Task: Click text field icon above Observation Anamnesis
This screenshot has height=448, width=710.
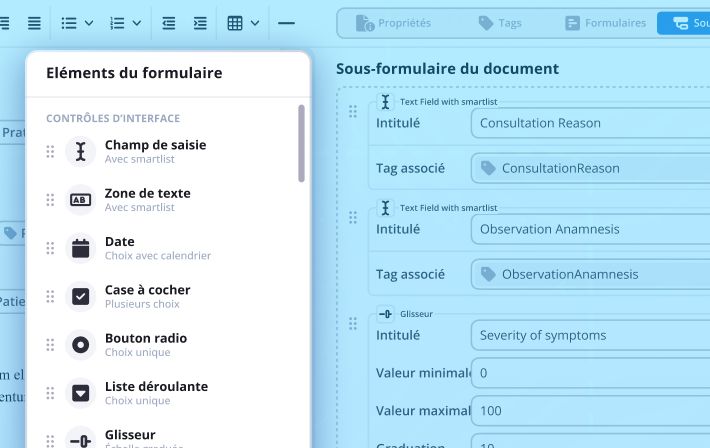Action: 385,208
